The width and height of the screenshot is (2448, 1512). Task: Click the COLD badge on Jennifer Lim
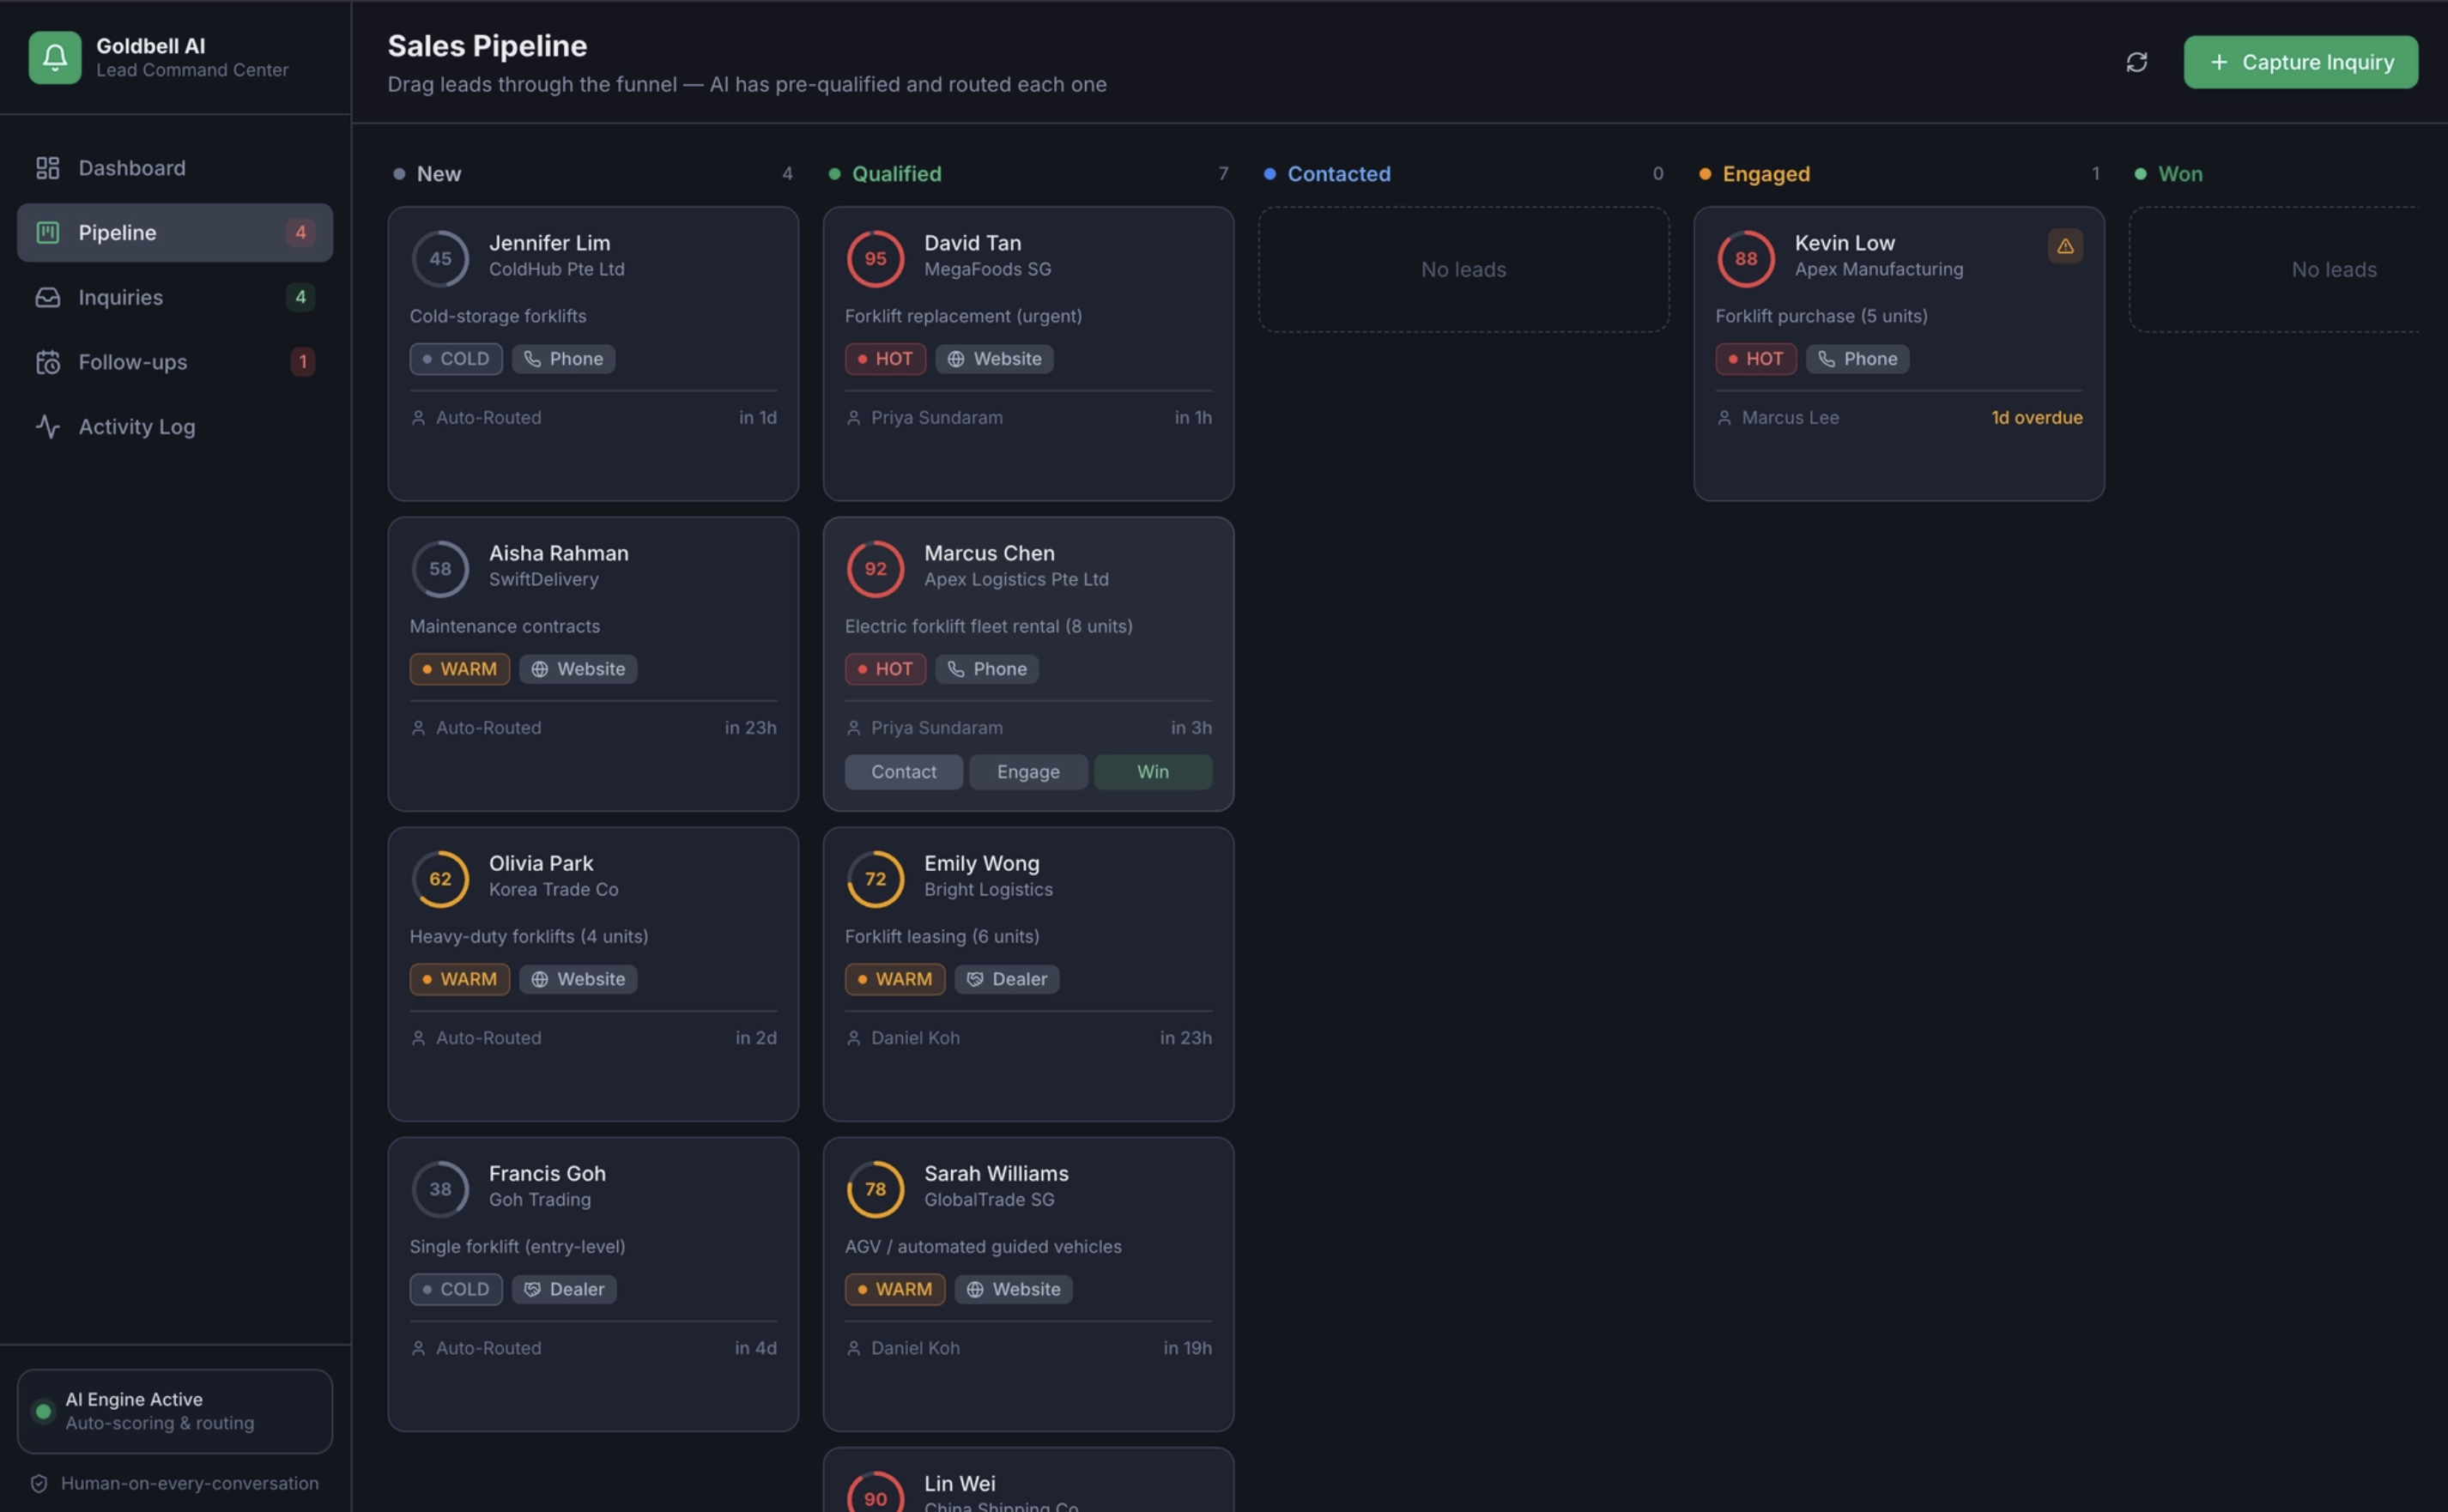point(456,359)
